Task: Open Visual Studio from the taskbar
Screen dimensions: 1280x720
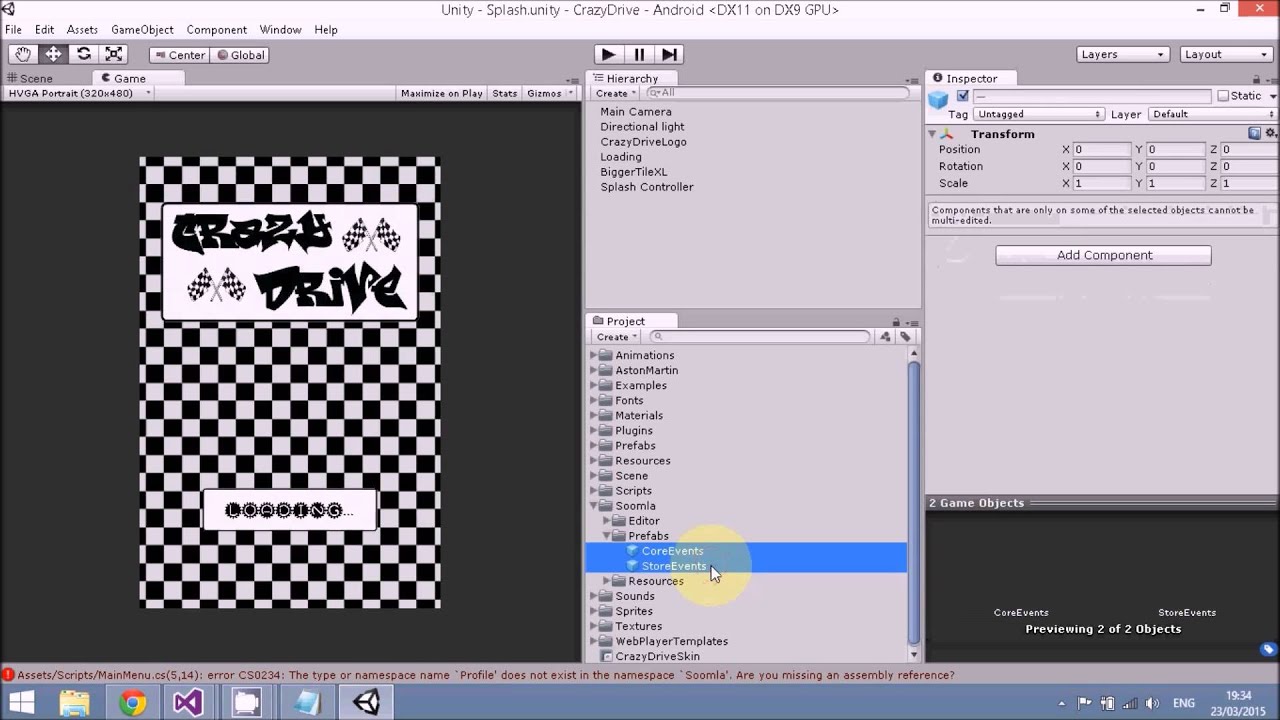Action: click(x=189, y=703)
